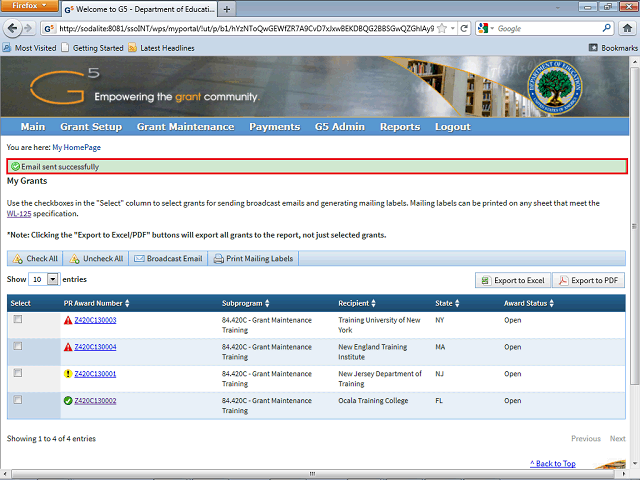This screenshot has height=480, width=640.
Task: Open grant link Z420C130002
Action: [x=95, y=401]
